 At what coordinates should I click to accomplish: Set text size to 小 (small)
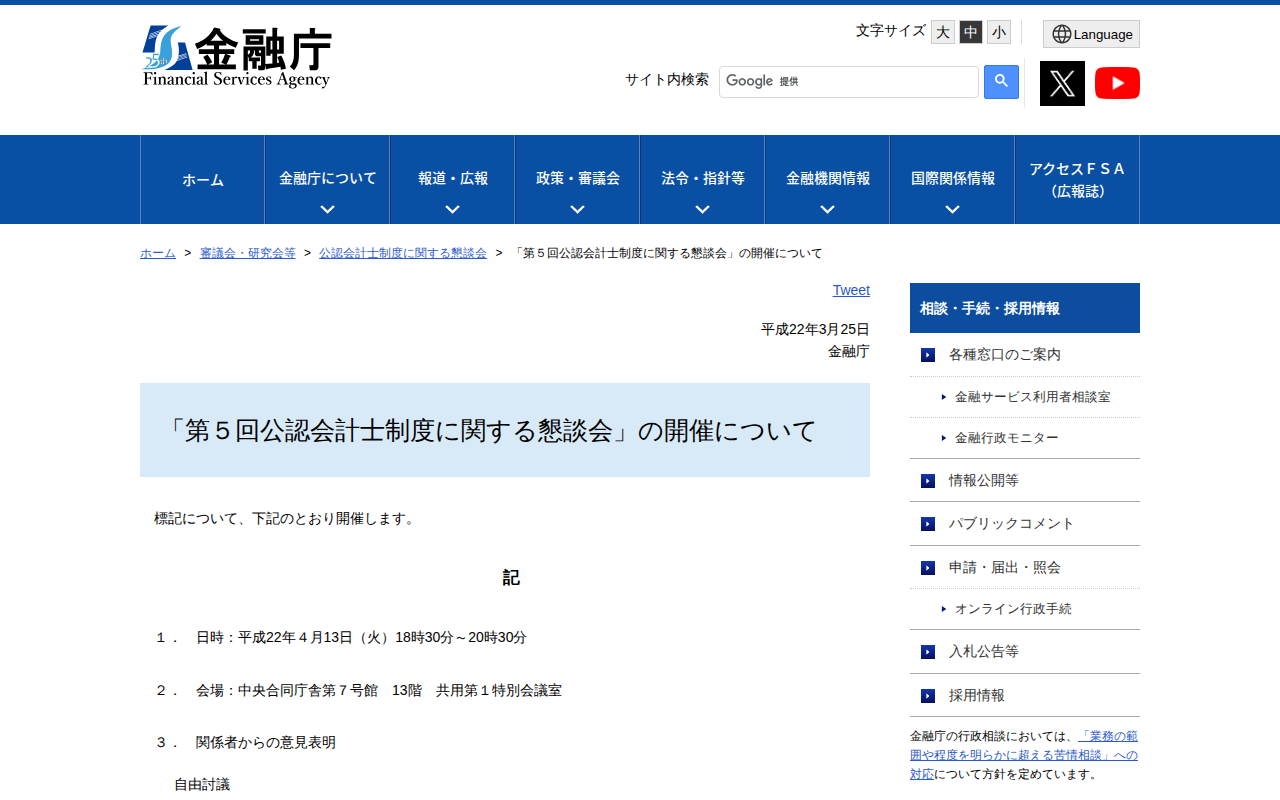point(999,32)
